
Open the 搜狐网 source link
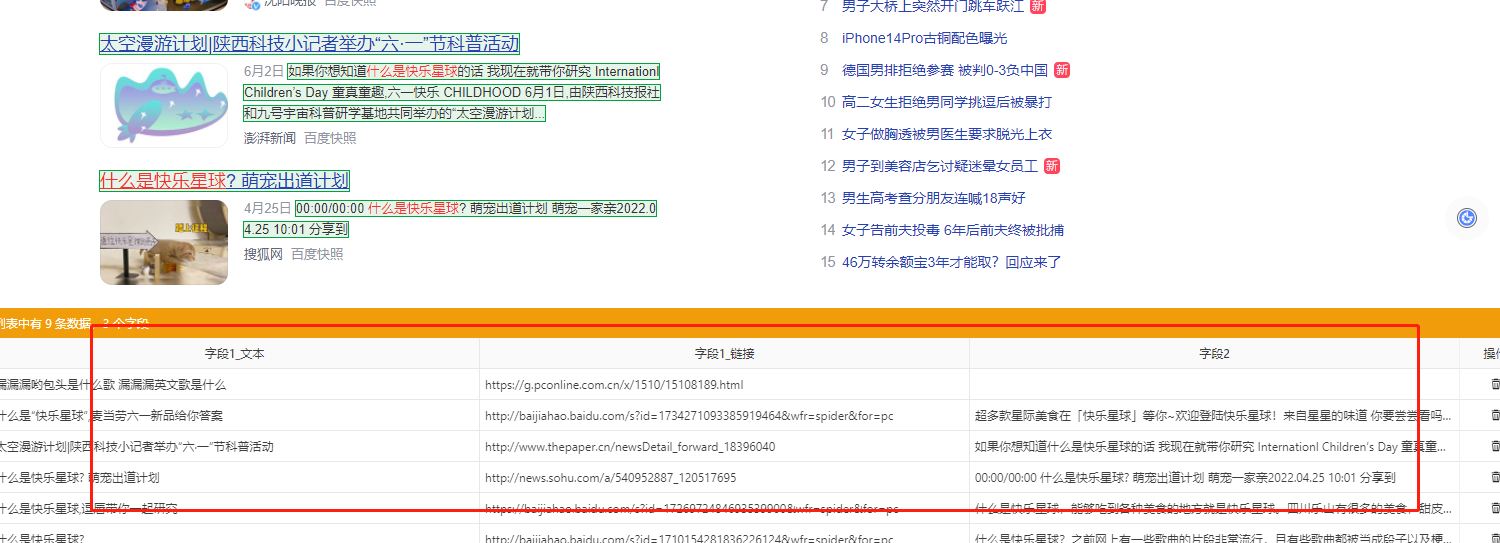click(x=263, y=254)
